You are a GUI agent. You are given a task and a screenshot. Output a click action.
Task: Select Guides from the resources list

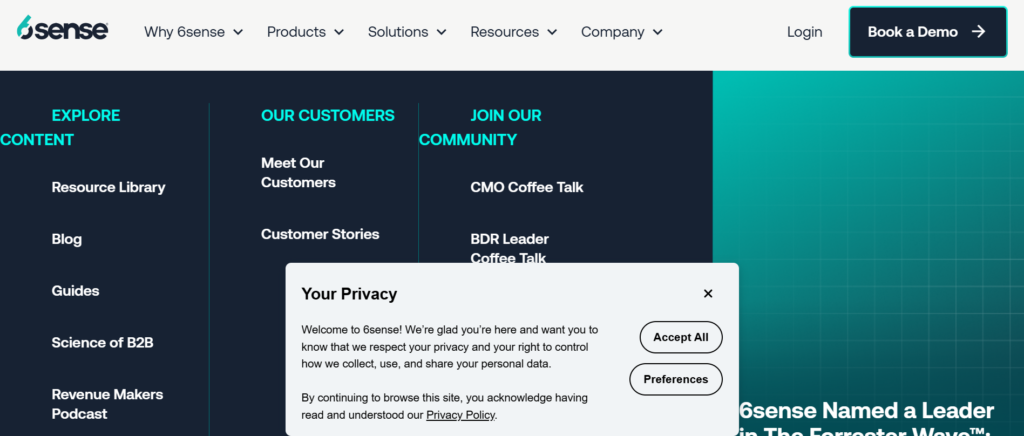[x=75, y=291]
